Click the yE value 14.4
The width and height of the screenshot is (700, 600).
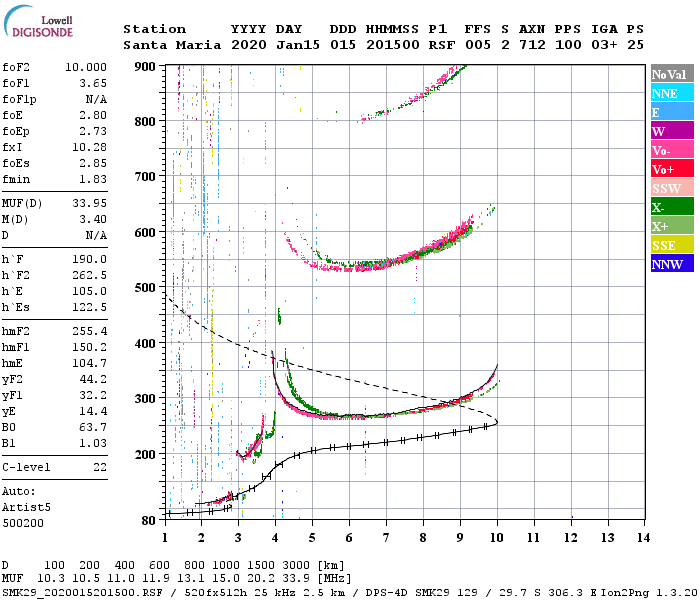pos(93,411)
